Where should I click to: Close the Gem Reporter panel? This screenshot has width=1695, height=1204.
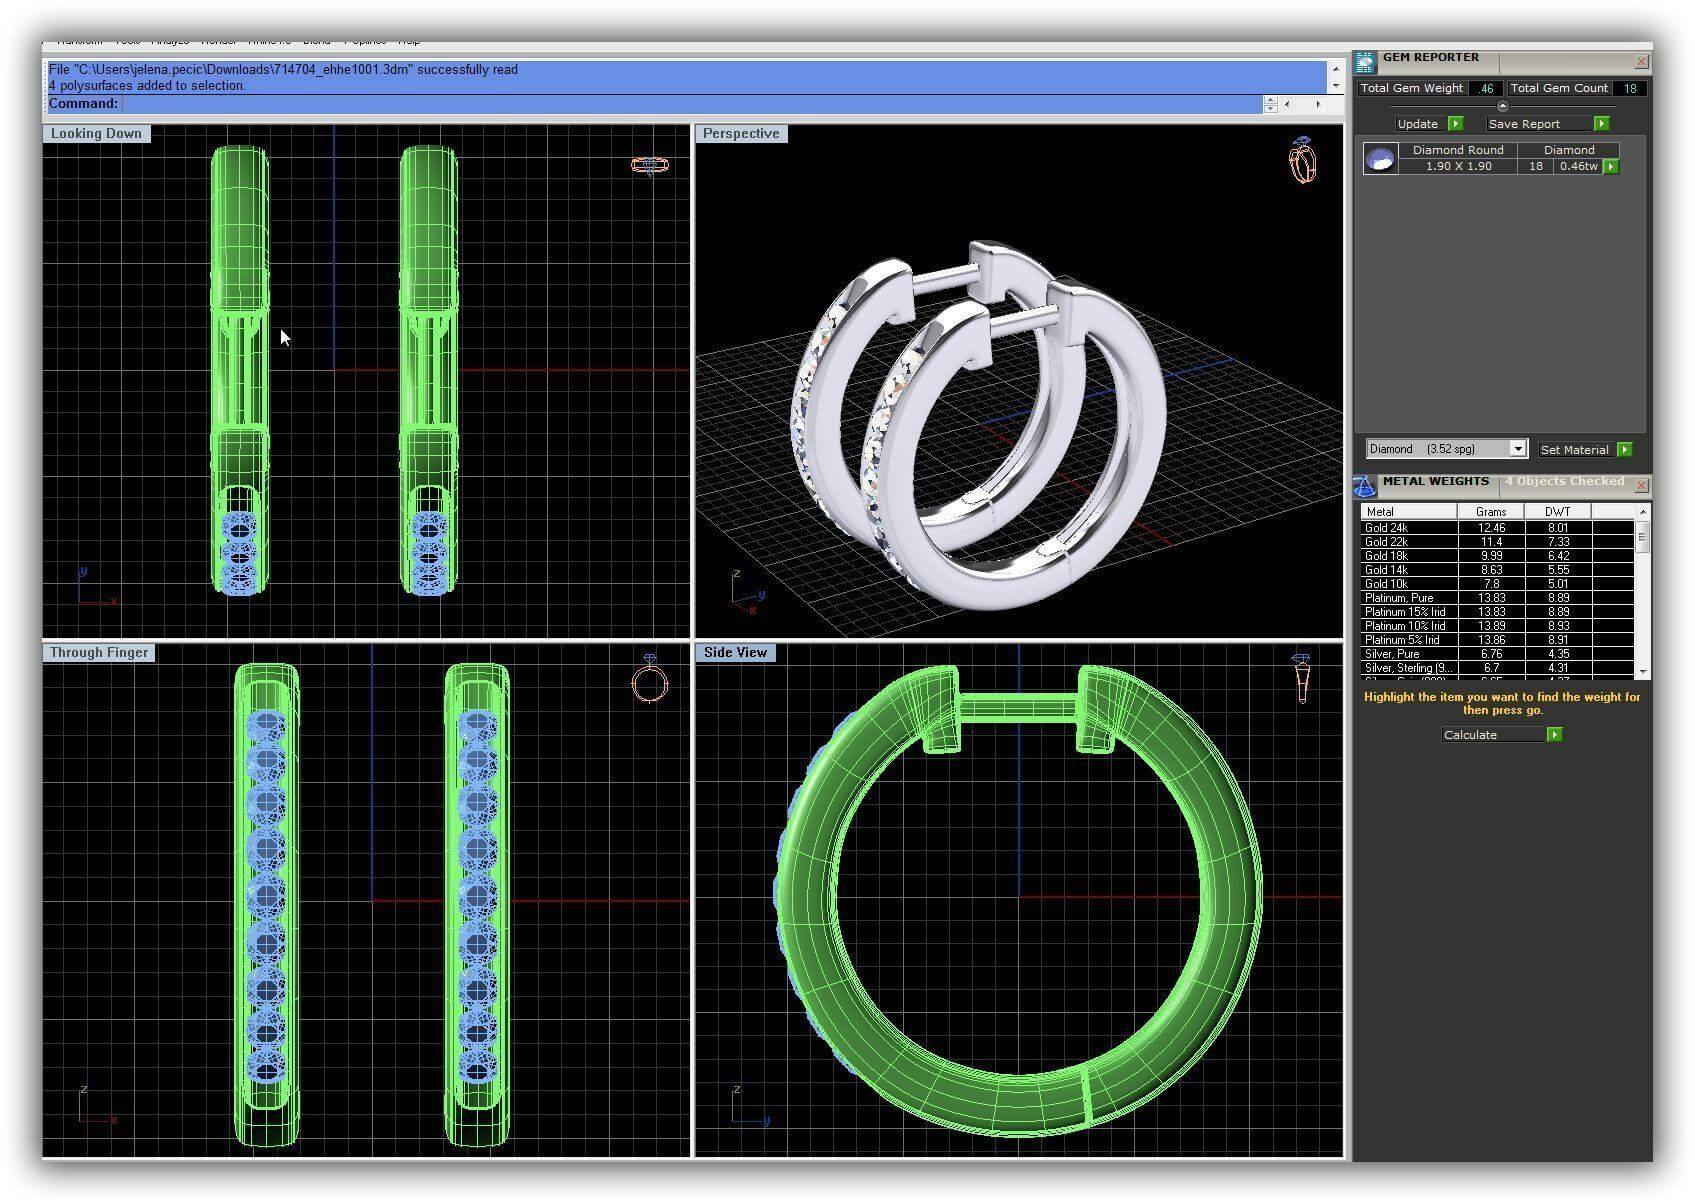click(x=1641, y=62)
